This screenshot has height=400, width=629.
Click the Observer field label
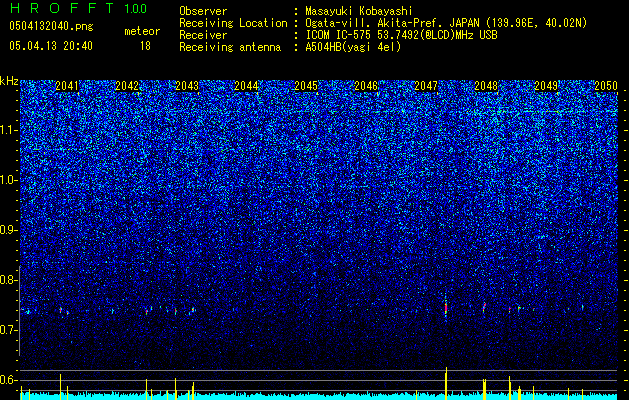[x=203, y=11]
